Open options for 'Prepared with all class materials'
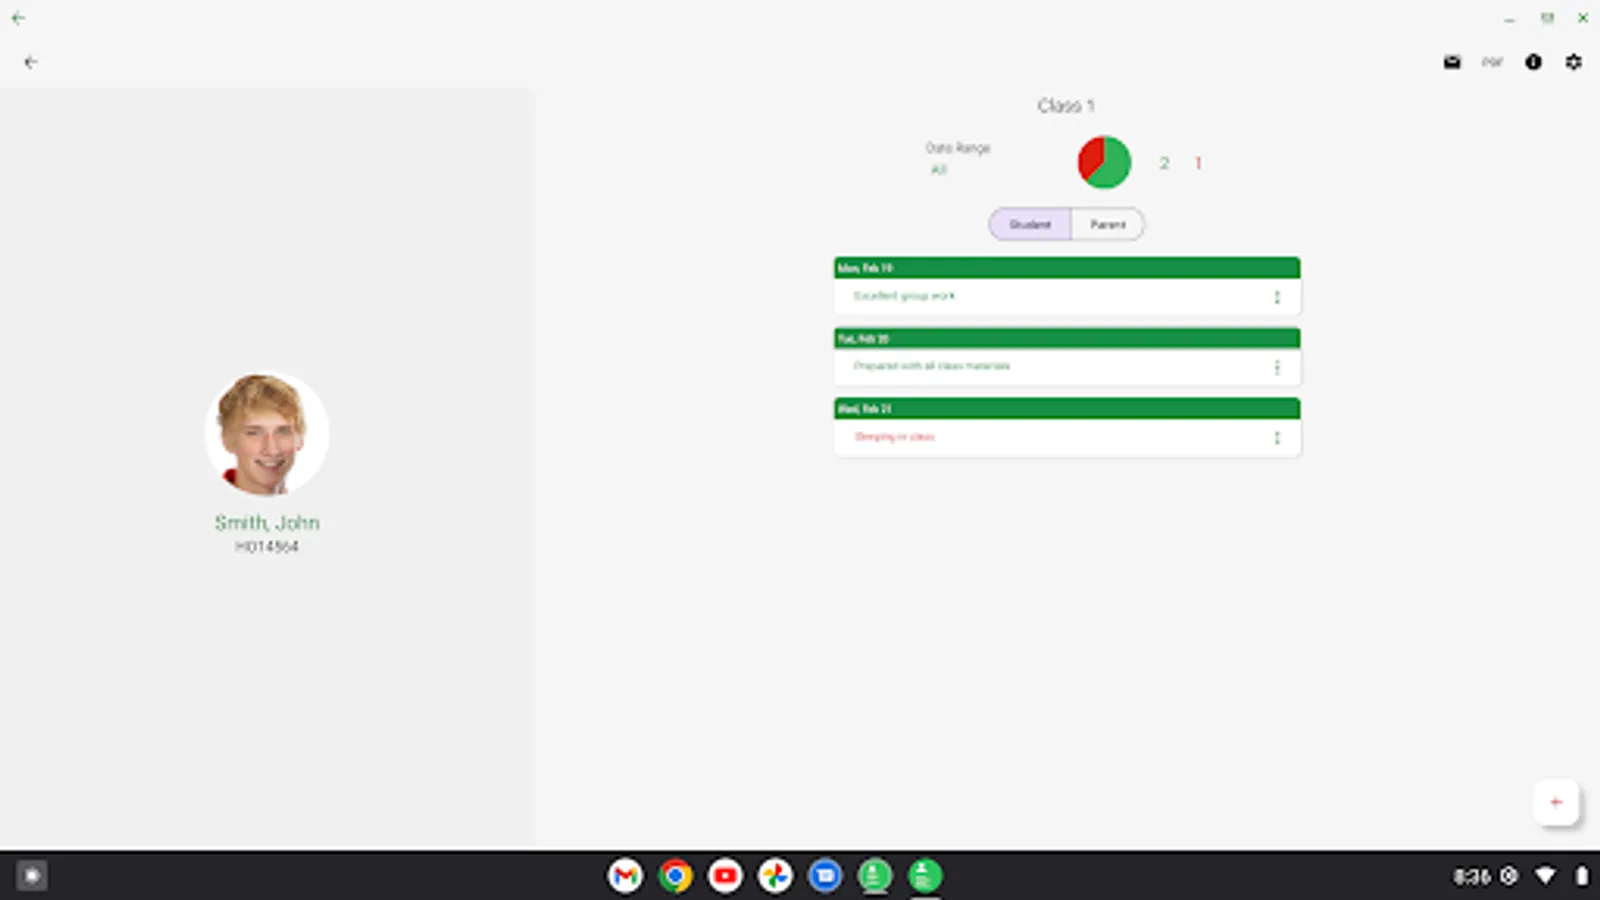The height and width of the screenshot is (900, 1600). click(1277, 367)
